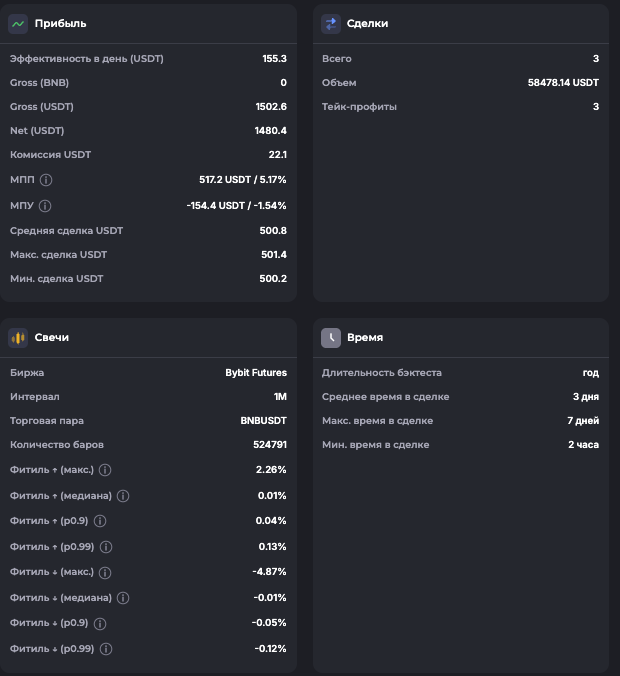This screenshot has height=676, width=620.
Task: Select the Bybit Futures exchange value
Action: [x=256, y=373]
